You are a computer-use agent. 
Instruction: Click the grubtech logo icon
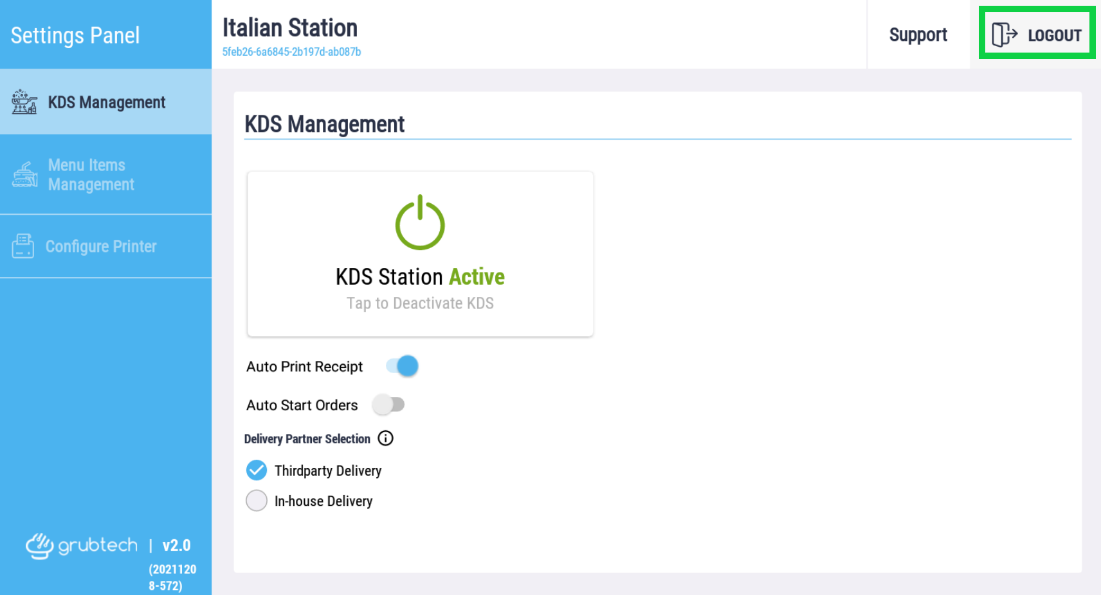pyautogui.click(x=40, y=546)
